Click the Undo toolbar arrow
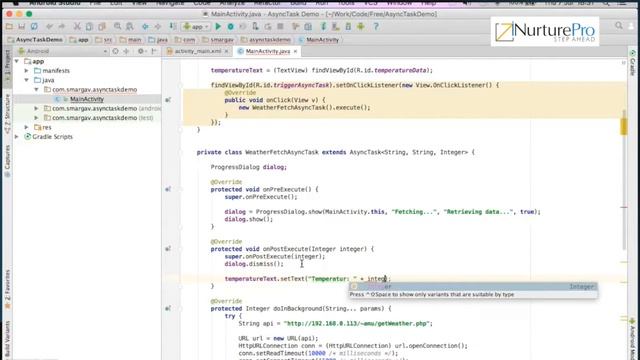This screenshot has width=640, height=360. (49, 27)
